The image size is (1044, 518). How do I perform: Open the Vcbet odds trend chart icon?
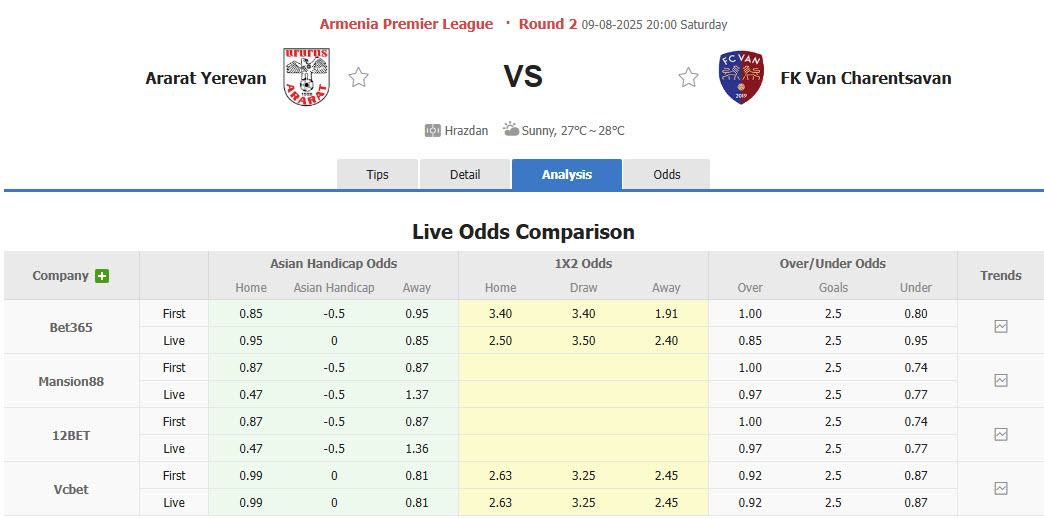tap(1001, 489)
